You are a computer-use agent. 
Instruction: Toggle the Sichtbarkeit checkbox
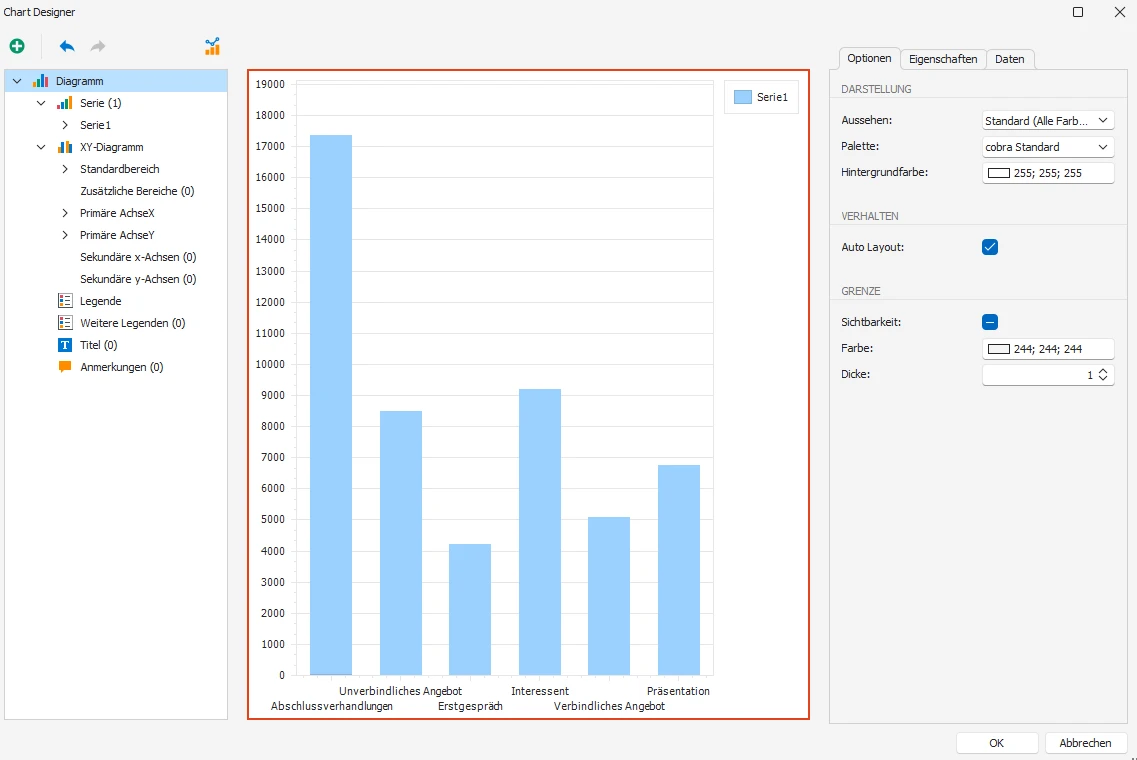click(x=990, y=322)
